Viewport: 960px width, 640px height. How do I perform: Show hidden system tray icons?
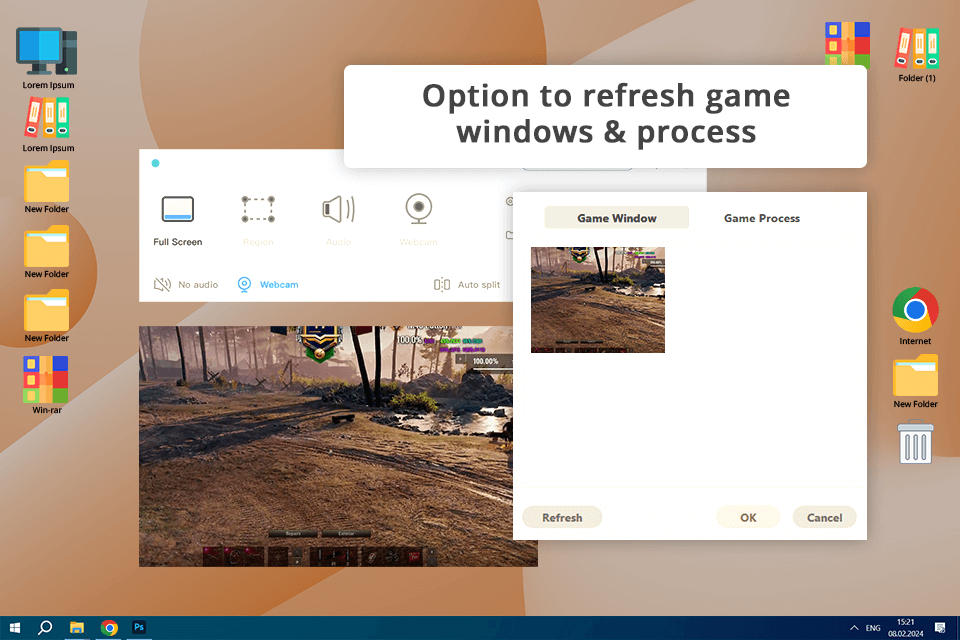click(x=854, y=628)
